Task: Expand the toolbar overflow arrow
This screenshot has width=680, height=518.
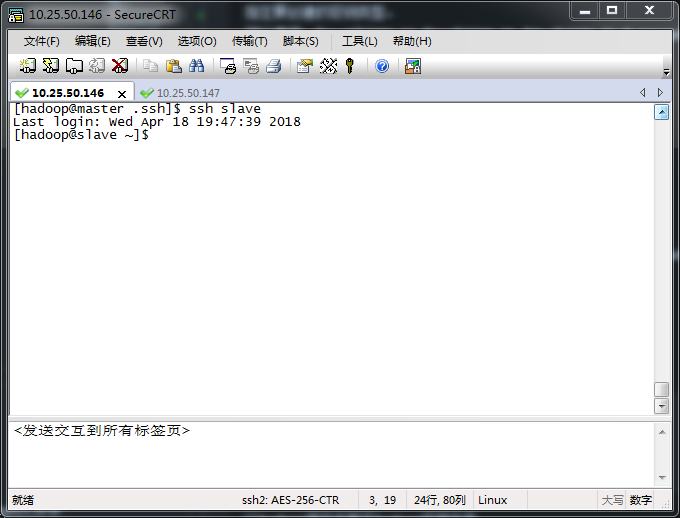Action: click(x=666, y=72)
